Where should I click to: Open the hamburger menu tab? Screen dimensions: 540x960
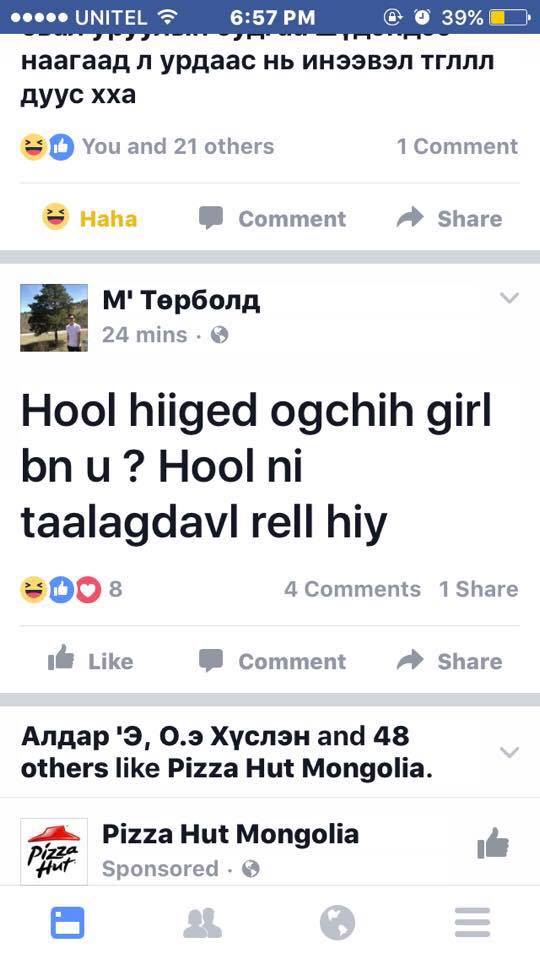tap(473, 922)
